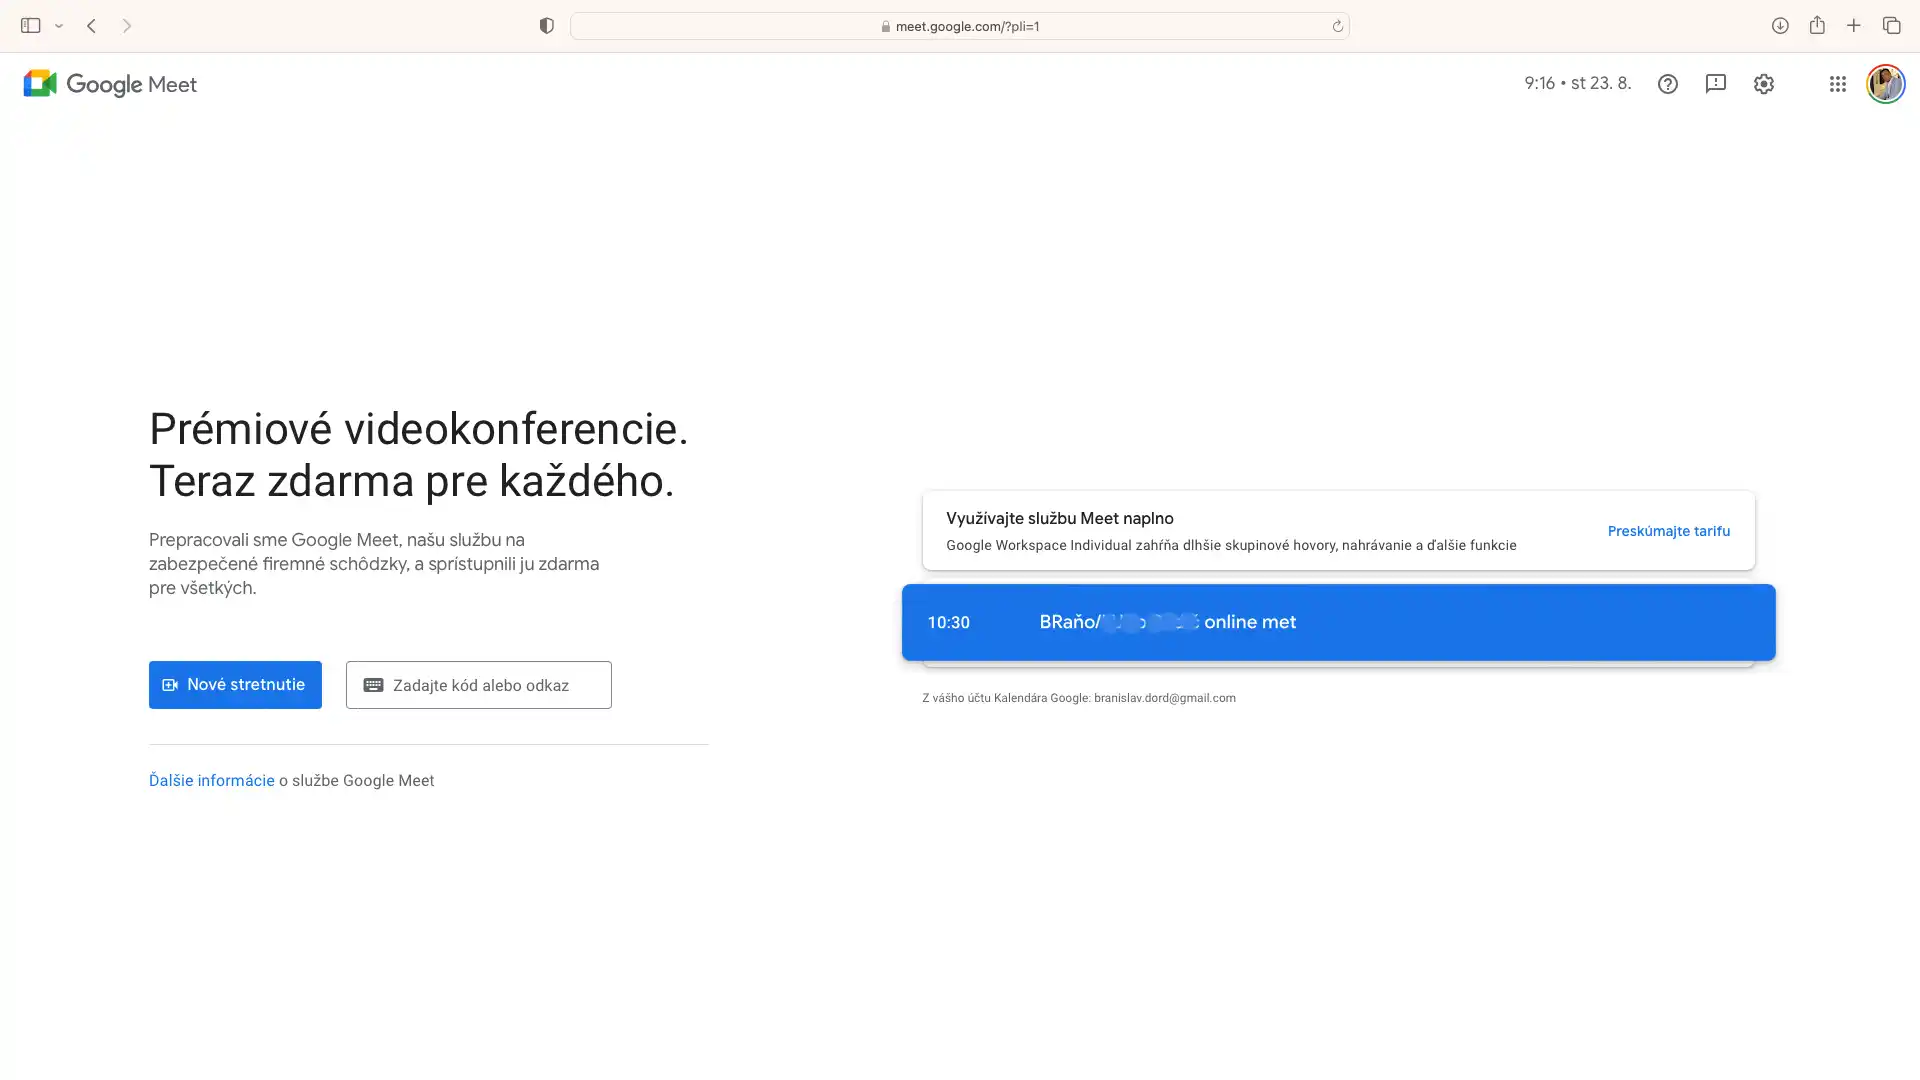Click the Safari privacy shield icon

pos(547,25)
